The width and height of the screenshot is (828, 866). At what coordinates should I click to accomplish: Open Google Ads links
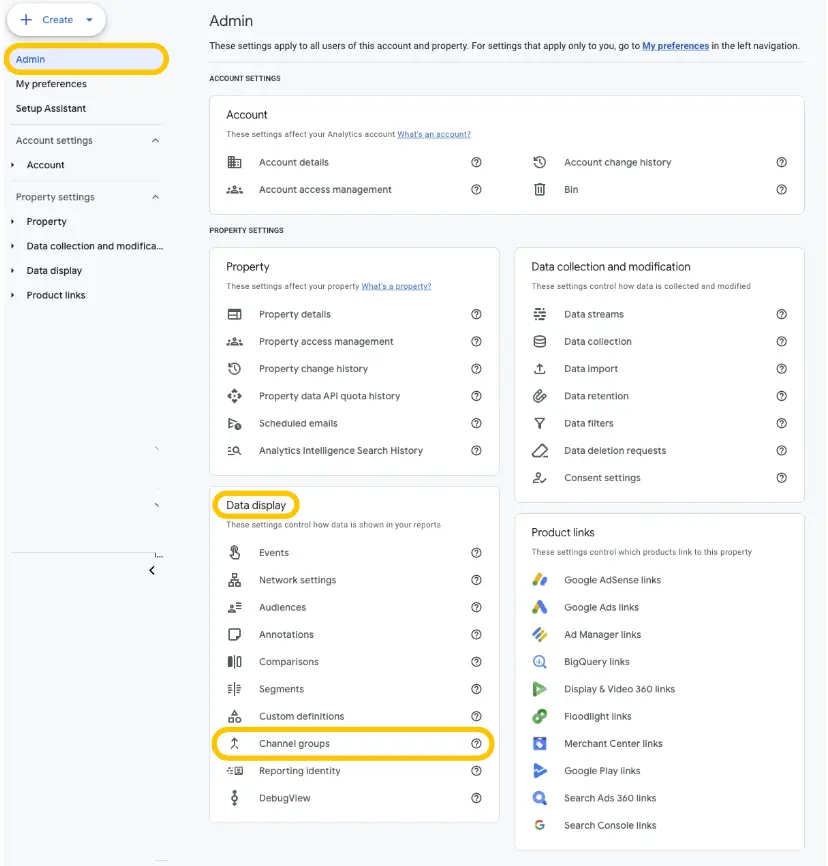pyautogui.click(x=601, y=608)
